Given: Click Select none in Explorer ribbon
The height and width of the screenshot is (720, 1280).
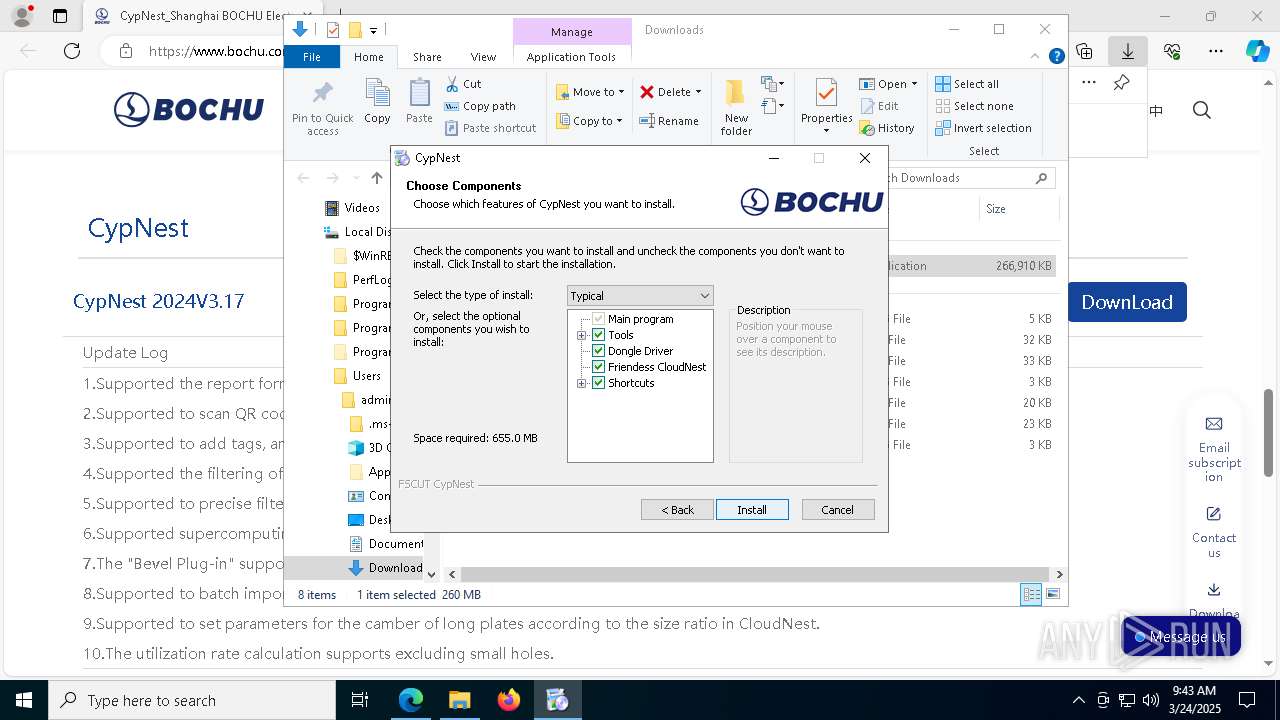Looking at the screenshot, I should pyautogui.click(x=974, y=106).
